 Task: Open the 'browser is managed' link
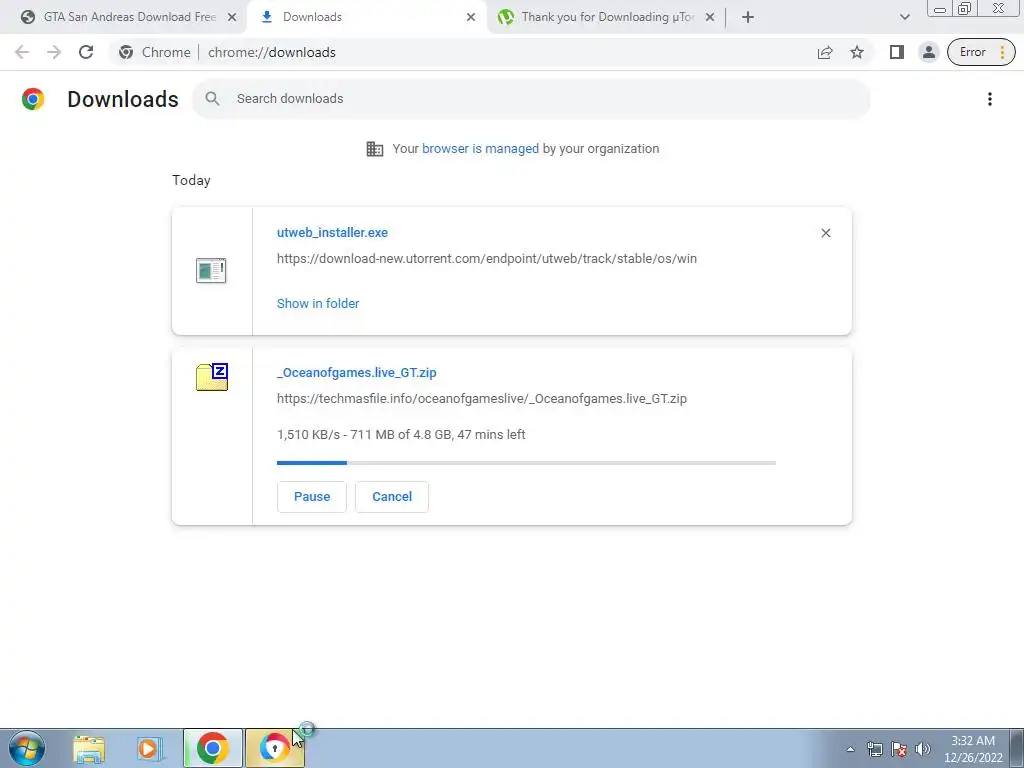480,148
